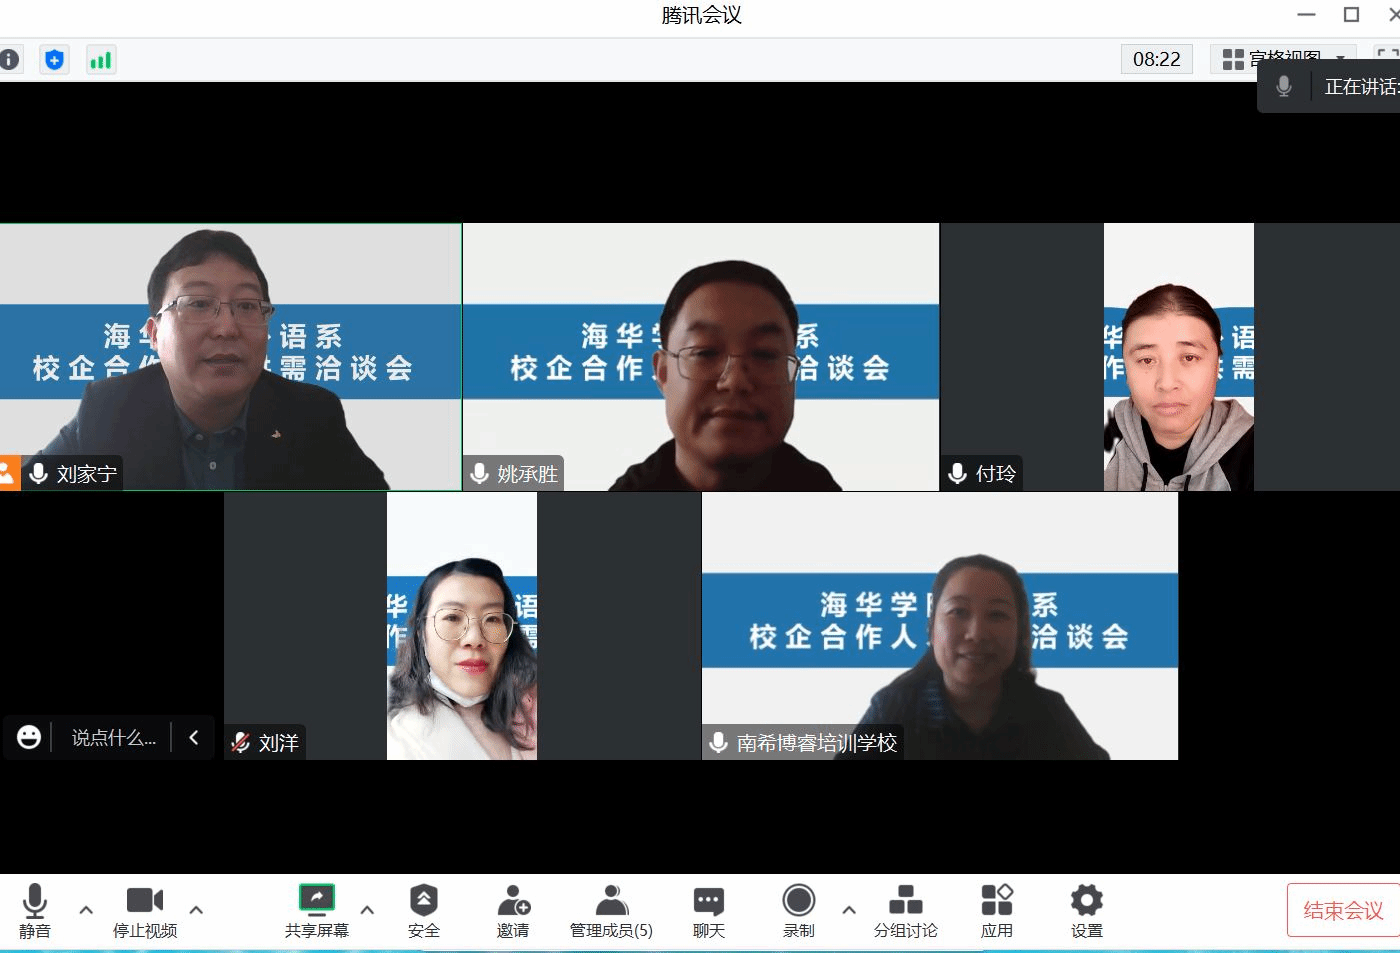Open the blue security shield icon

(x=54, y=60)
